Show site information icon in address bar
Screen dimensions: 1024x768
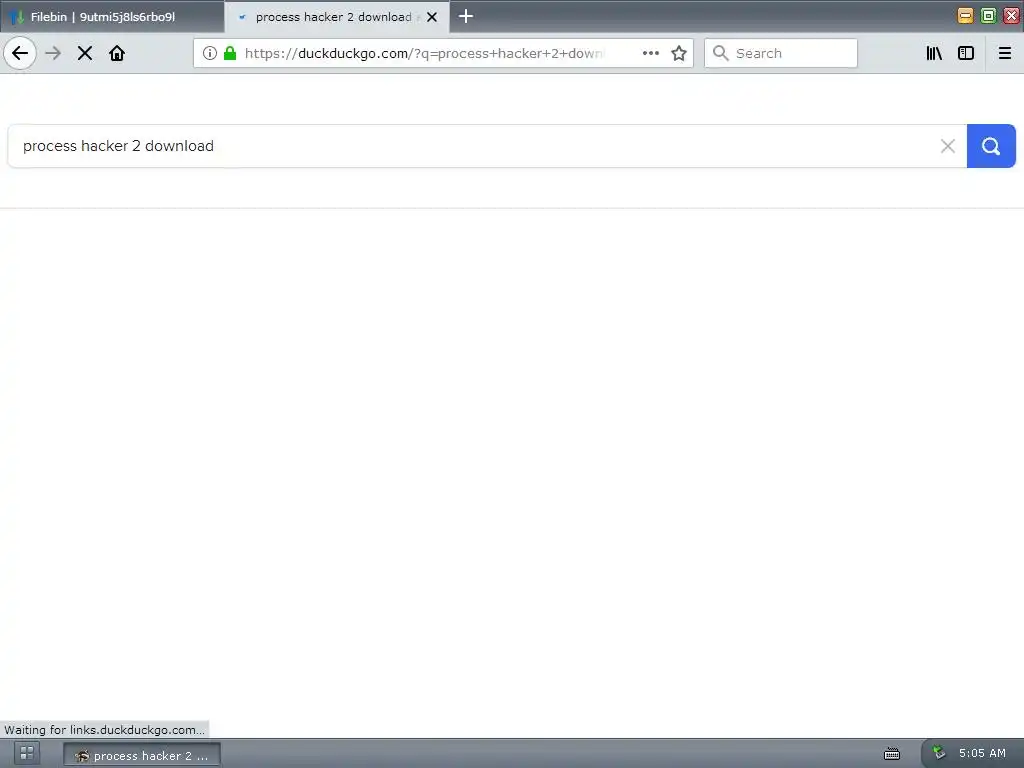click(x=210, y=53)
